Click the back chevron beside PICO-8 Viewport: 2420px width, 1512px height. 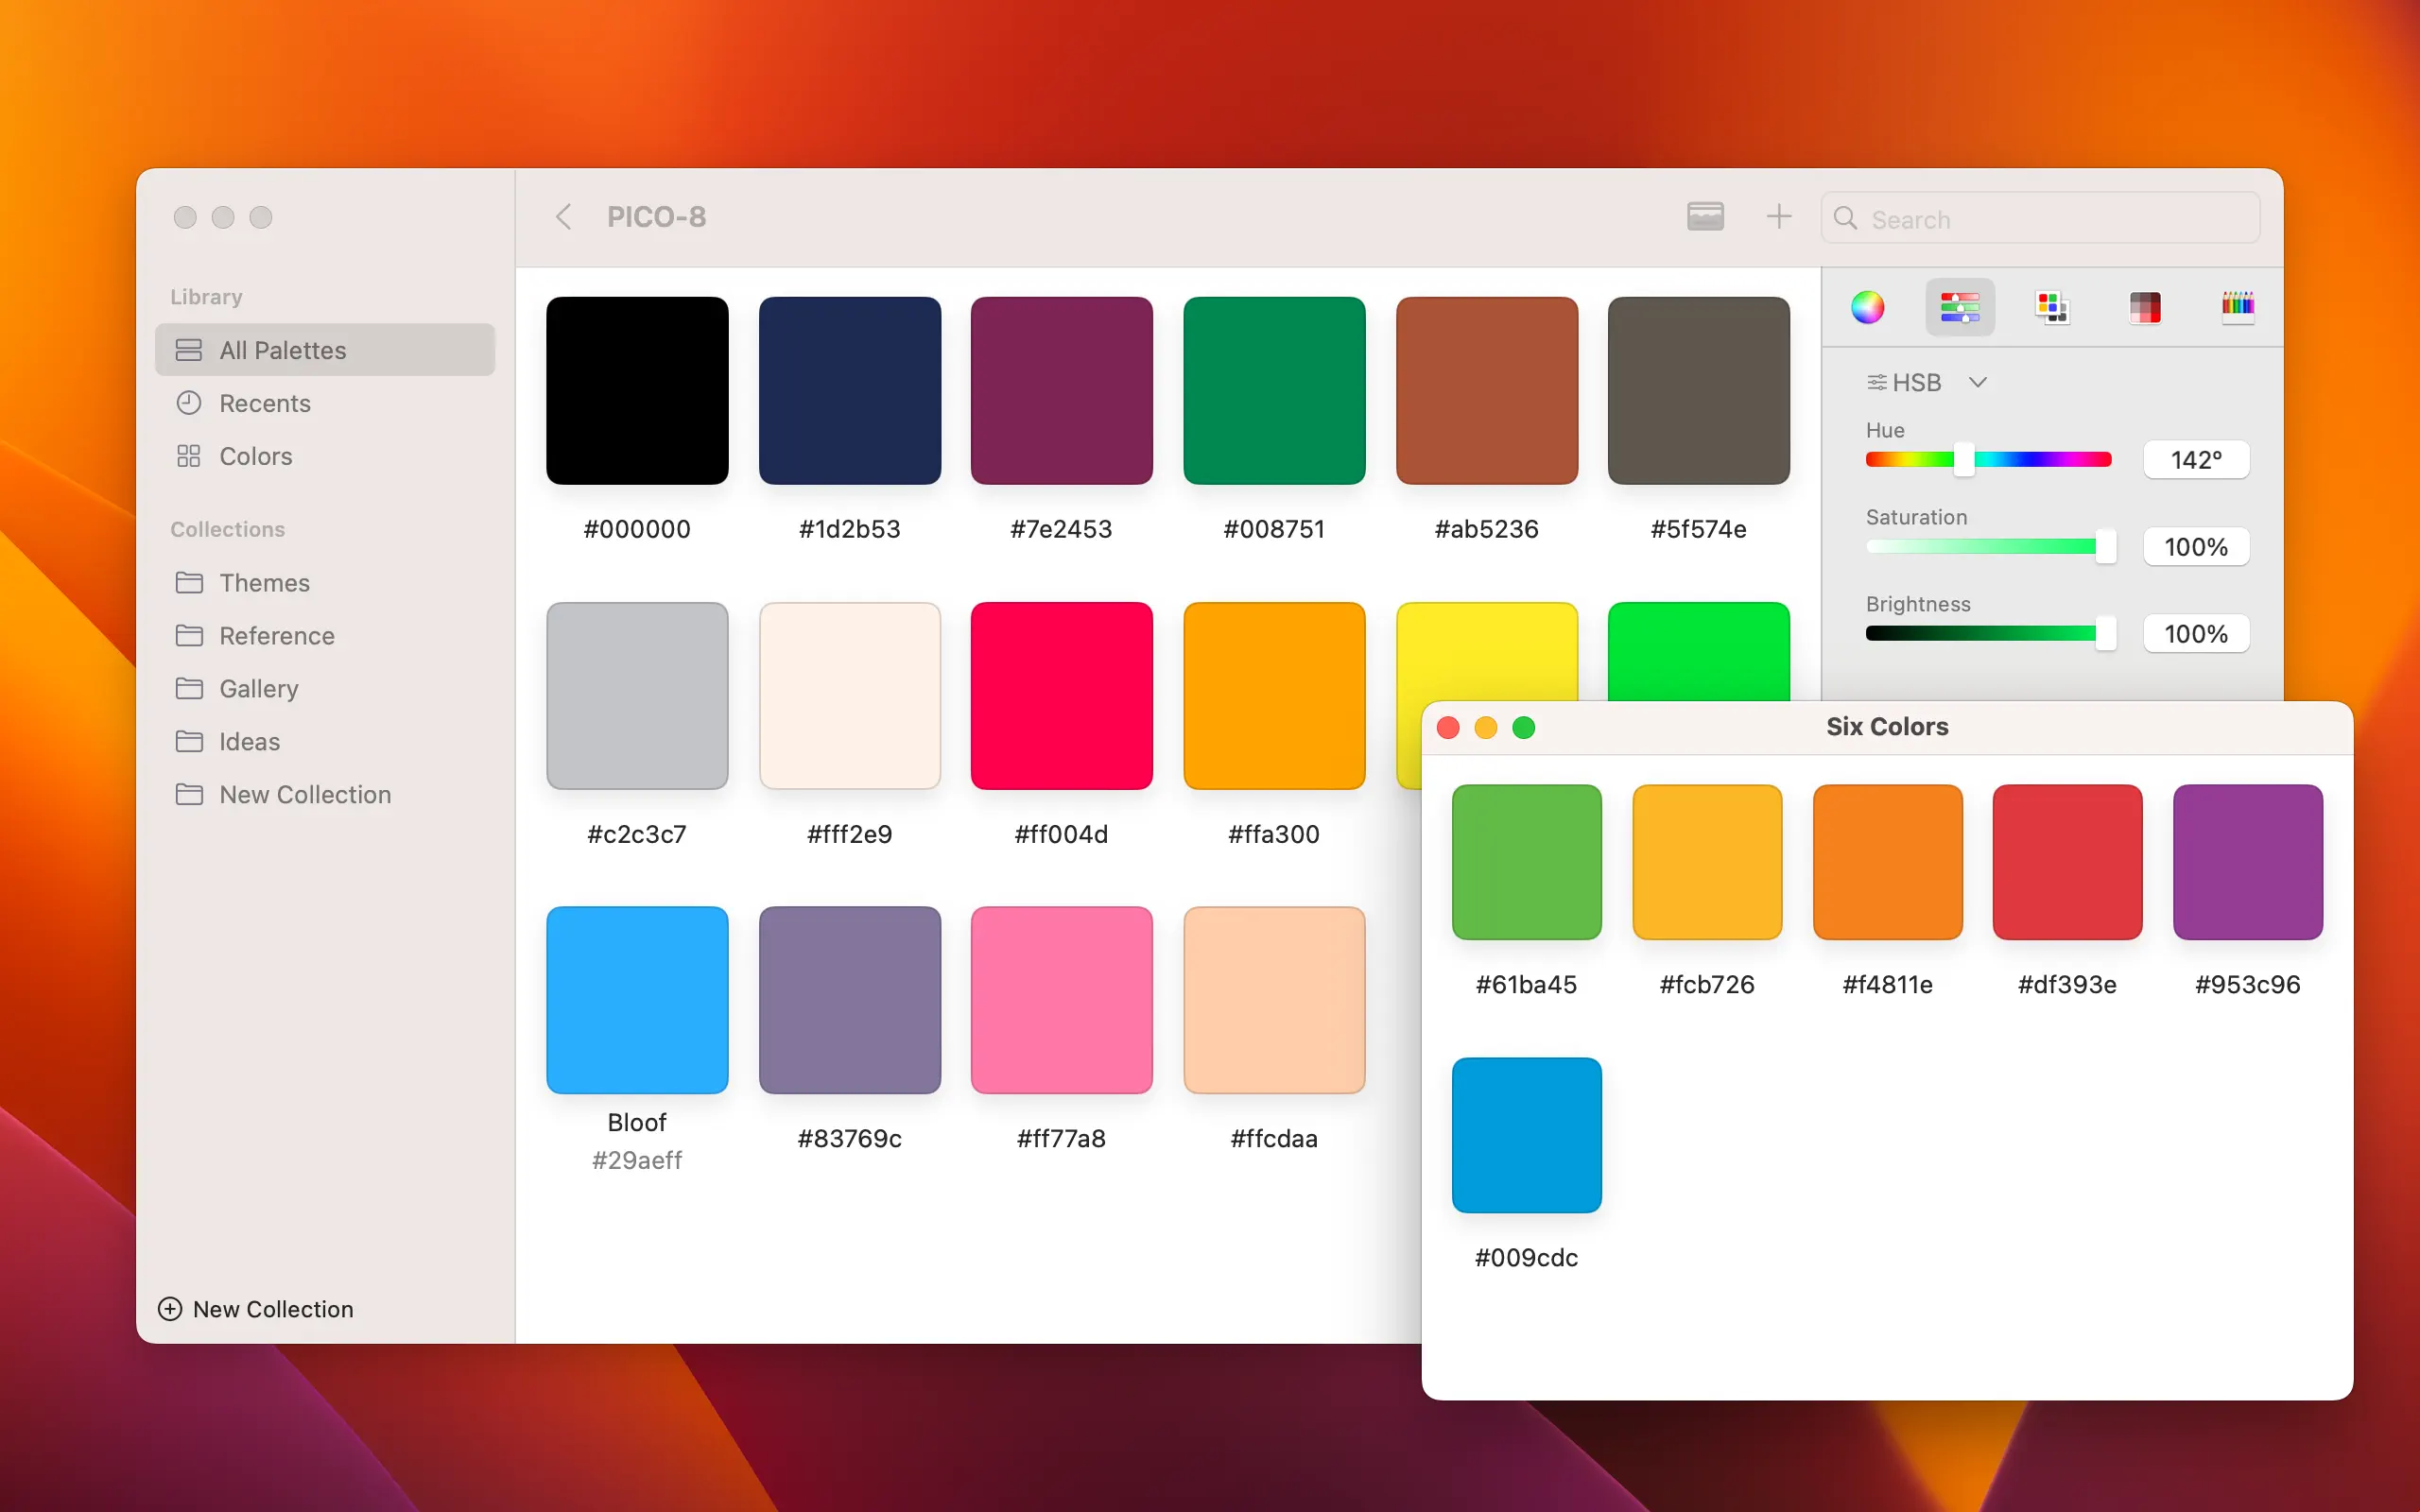pos(564,217)
